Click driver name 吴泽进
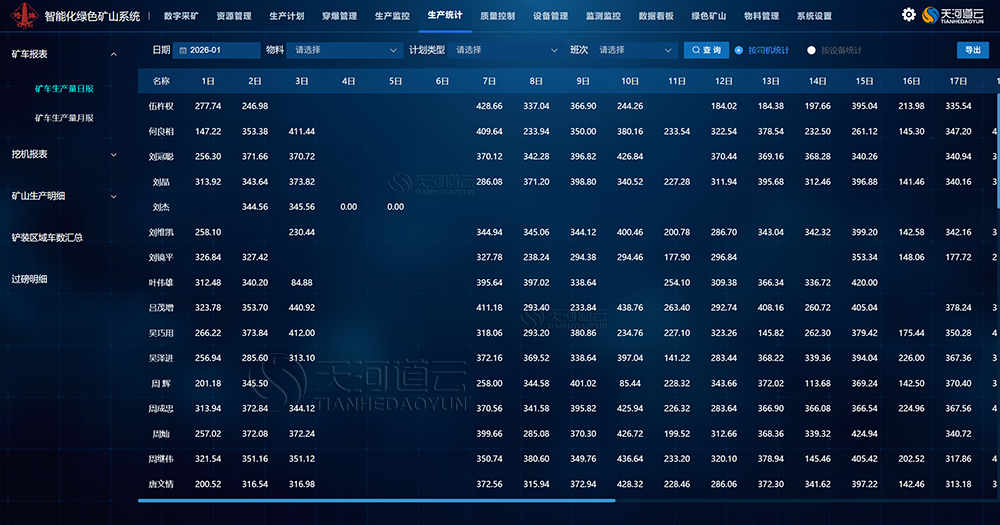Screen dimensions: 1000x525 point(161,359)
